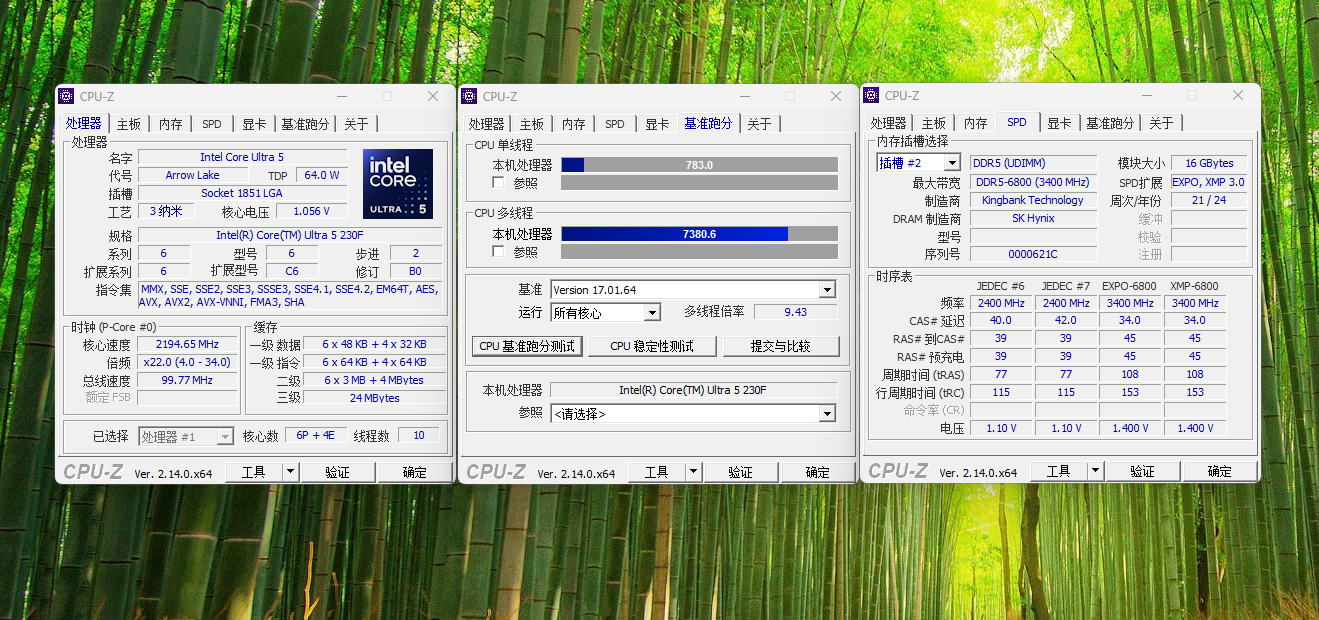Select 基准跑分 tab in left window
1319x620 pixels.
point(305,124)
